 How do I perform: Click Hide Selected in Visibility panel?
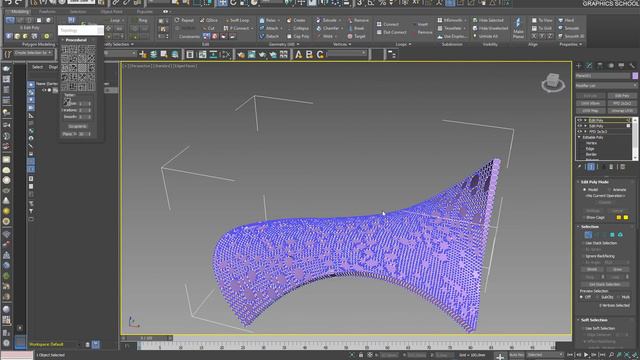[488, 20]
